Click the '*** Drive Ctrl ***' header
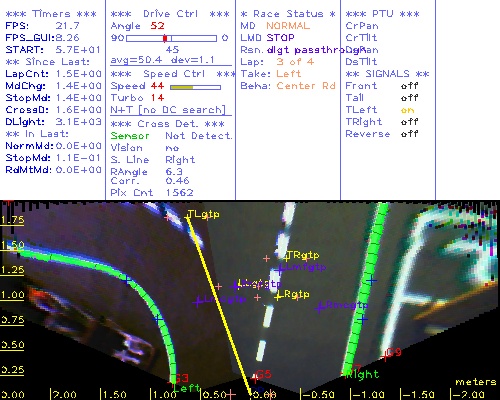 (170, 14)
